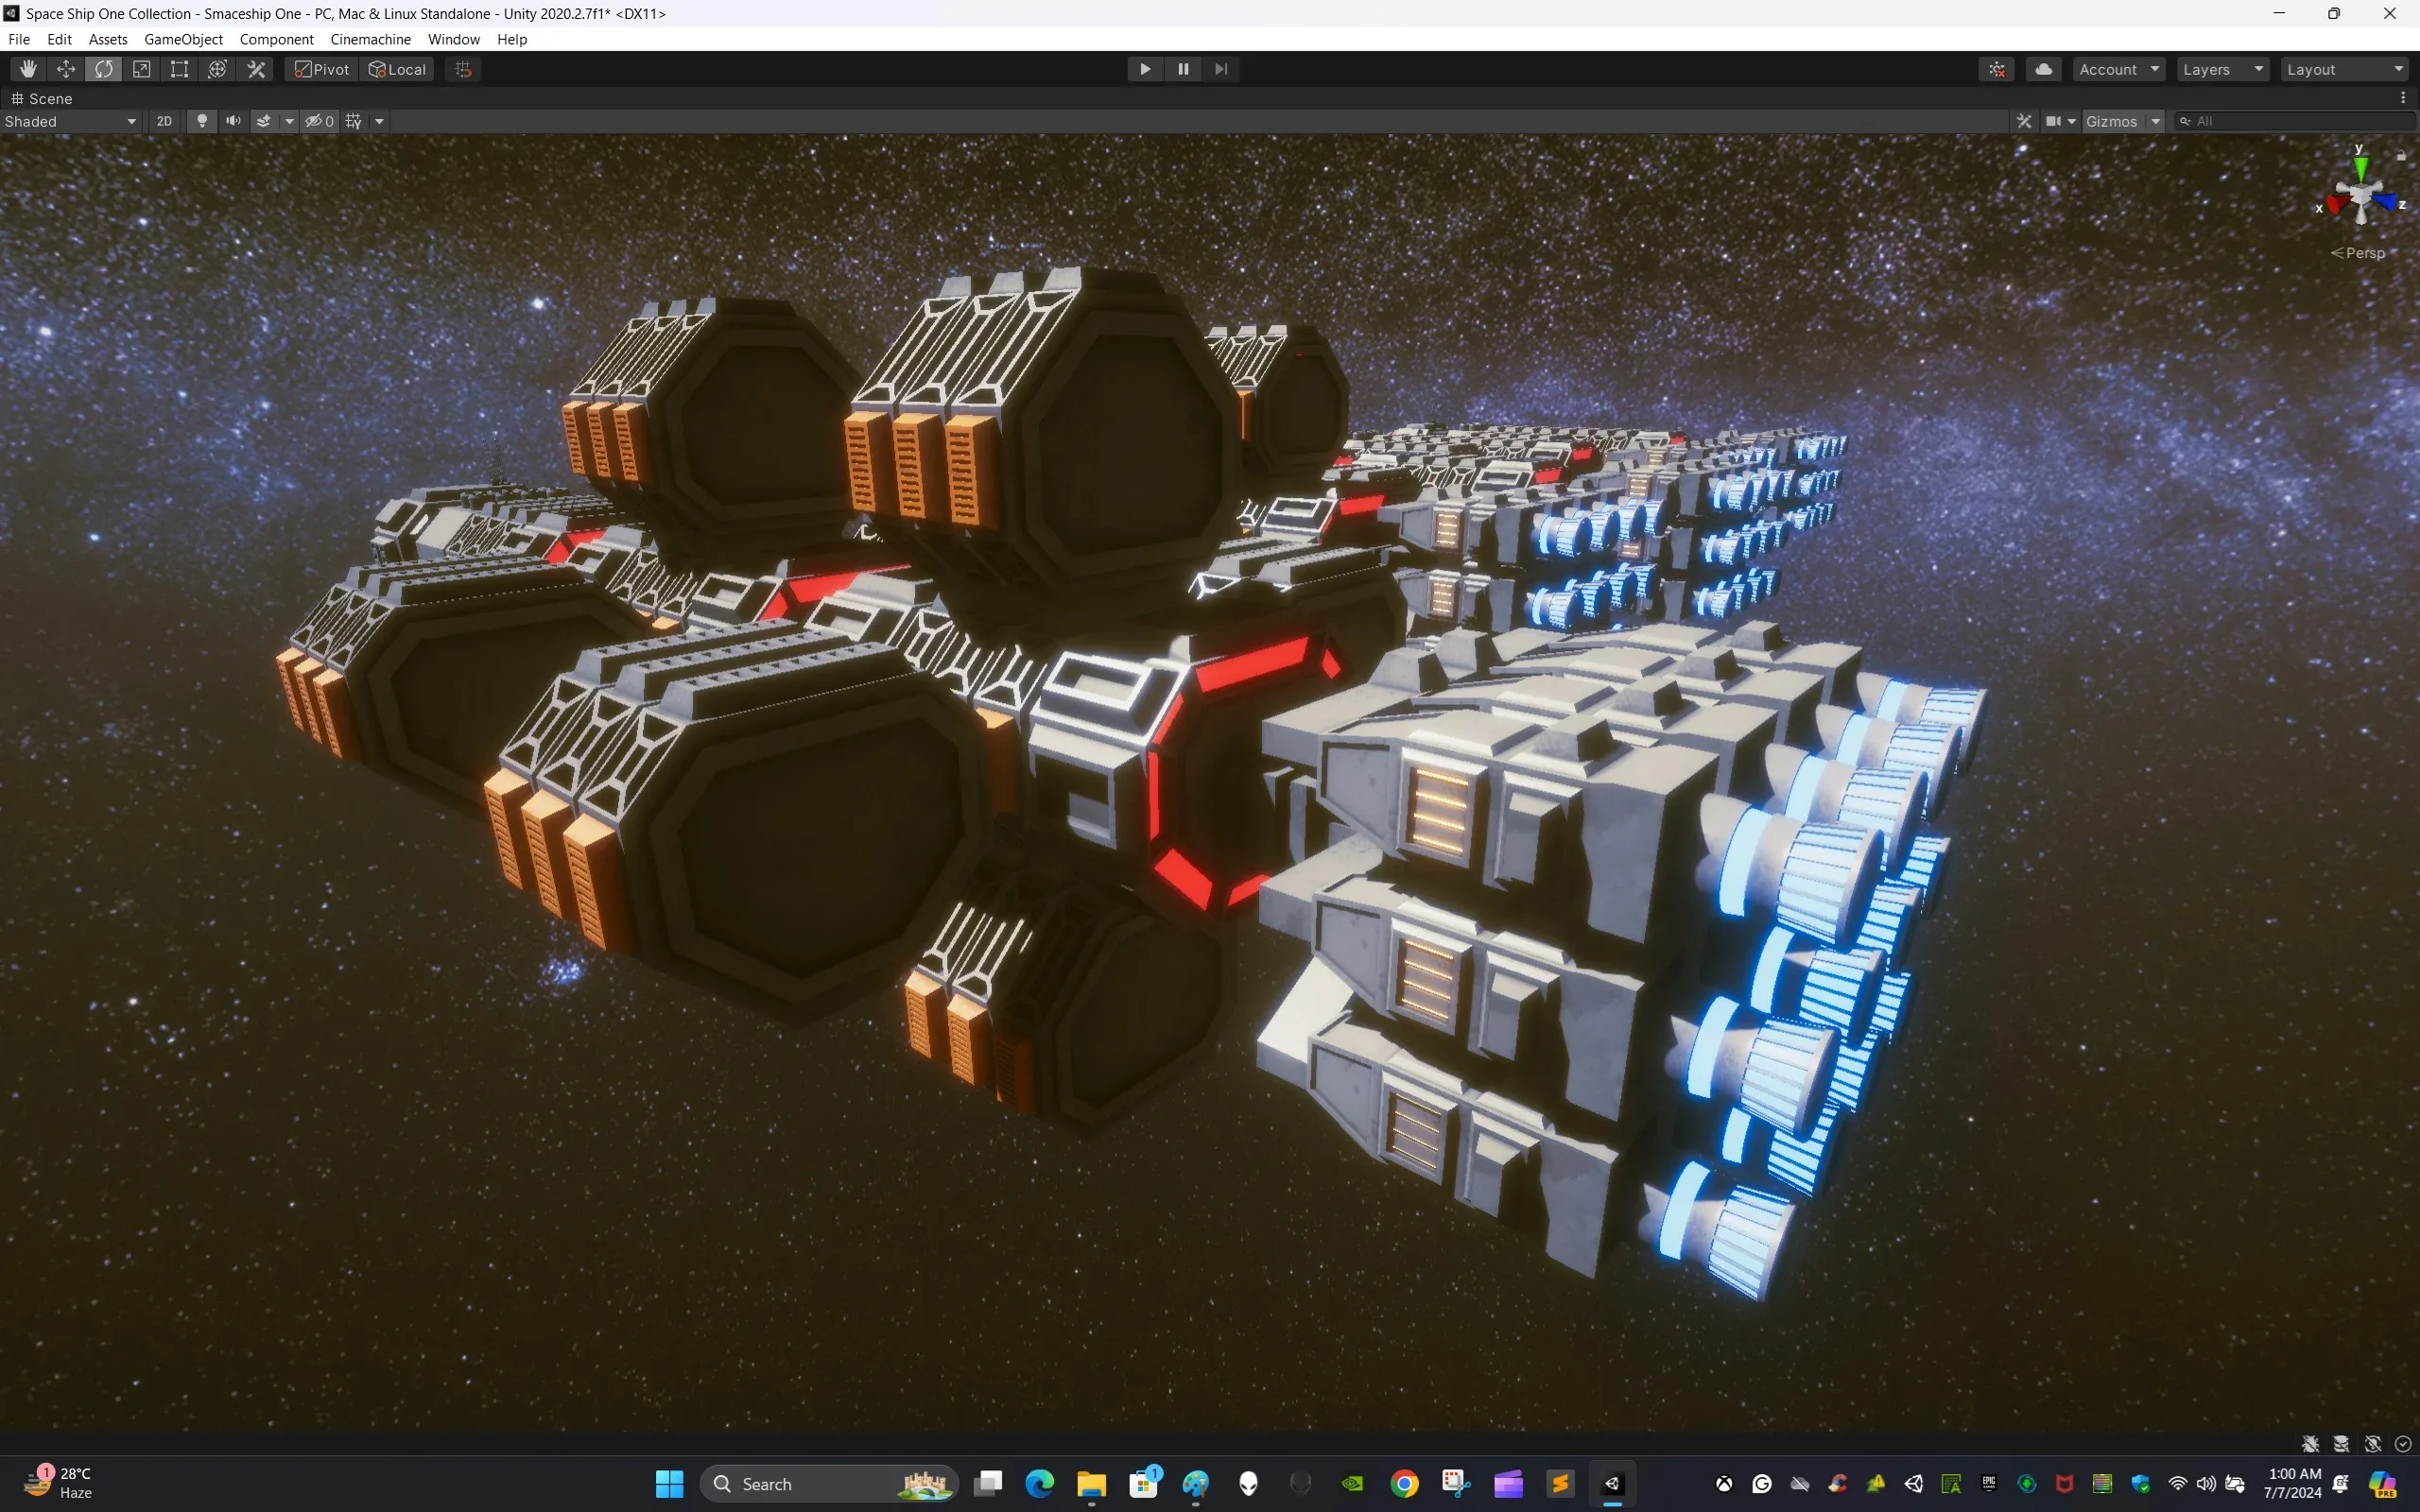Open the Shaded draw mode dropdown

tap(70, 120)
